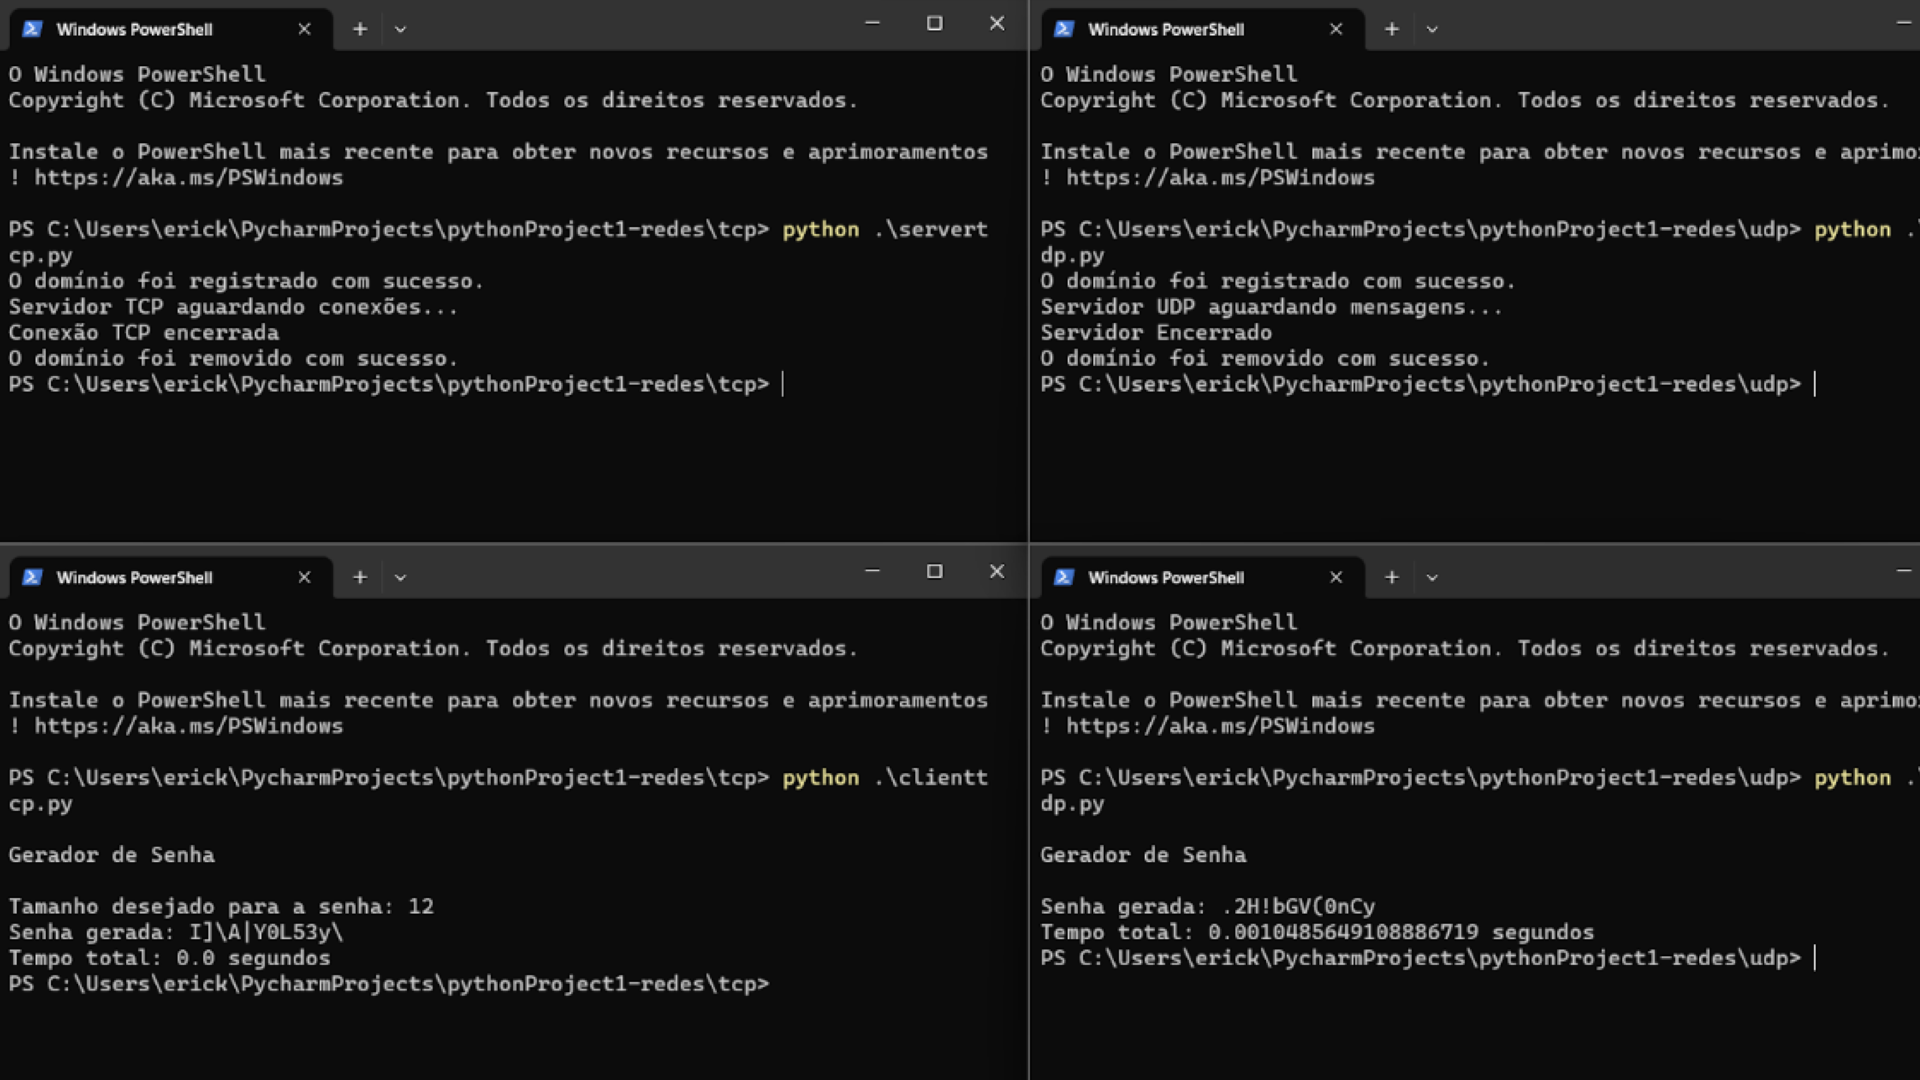Click the text 'Servidor TCP aguardando conexões...'
This screenshot has height=1080, width=1920.
click(233, 307)
